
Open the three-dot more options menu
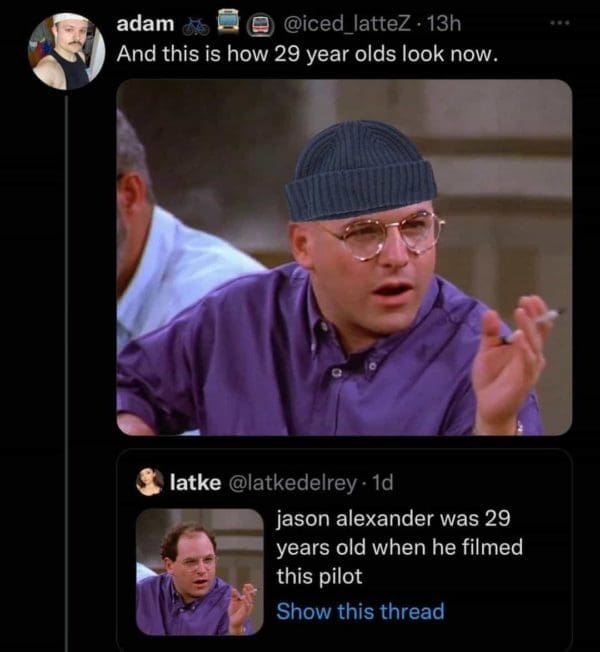tap(560, 23)
